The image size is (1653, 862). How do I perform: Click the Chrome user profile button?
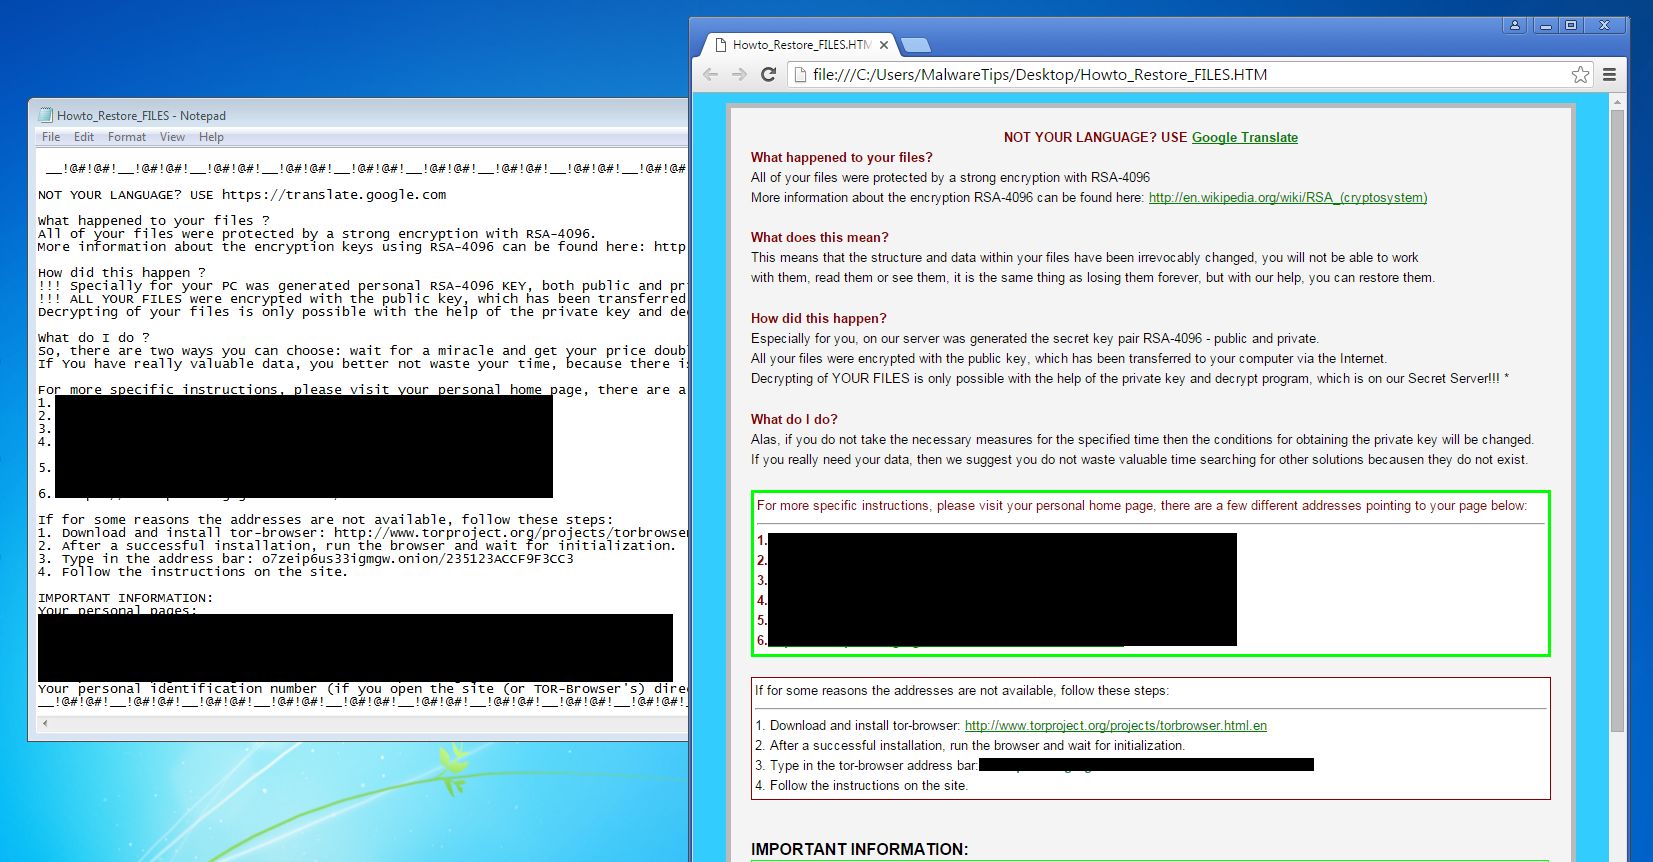tap(1514, 25)
